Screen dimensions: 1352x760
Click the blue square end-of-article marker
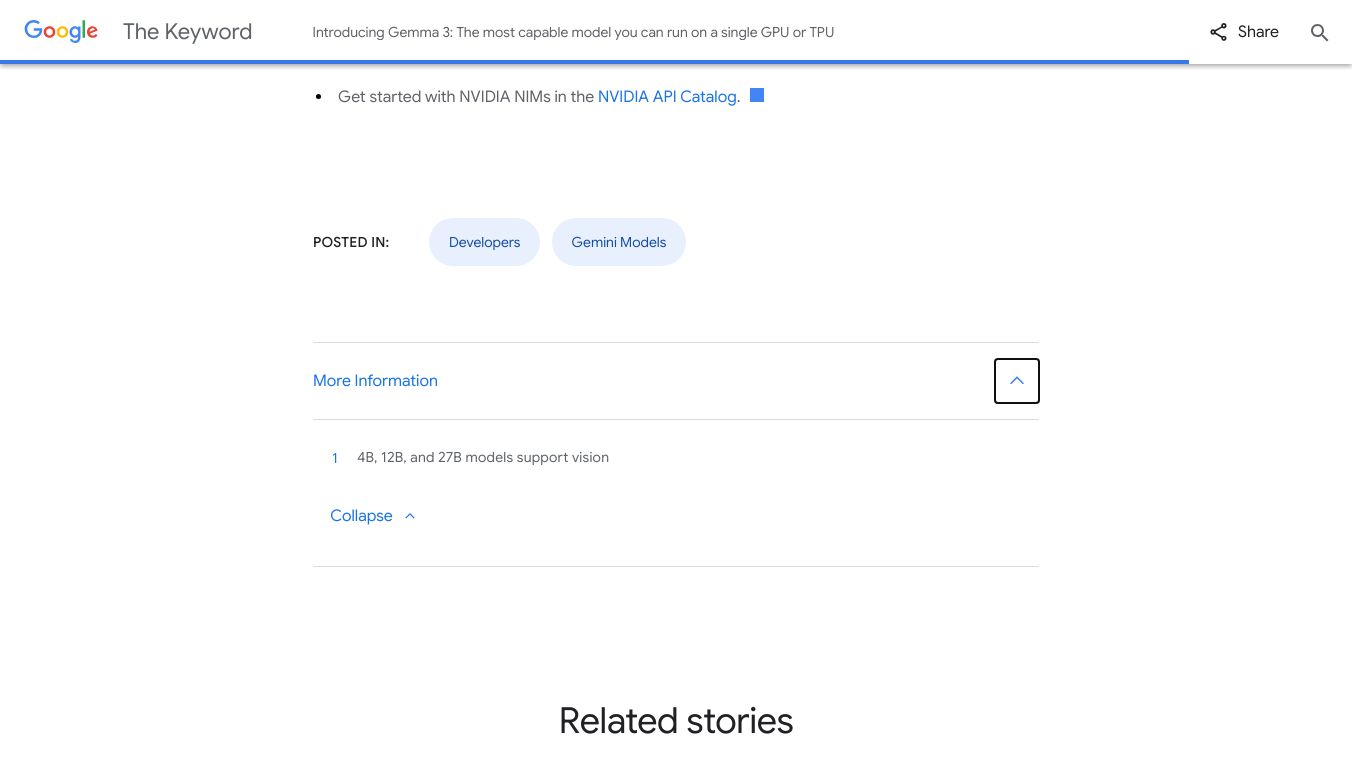[x=757, y=95]
